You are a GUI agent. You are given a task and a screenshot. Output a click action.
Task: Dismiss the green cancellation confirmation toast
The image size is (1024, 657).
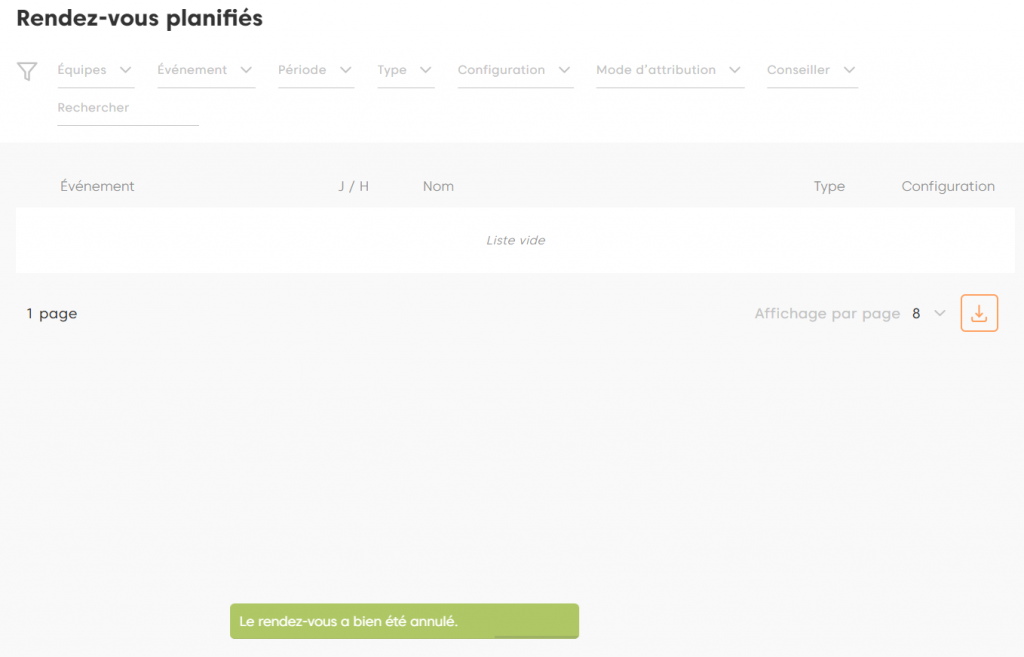(x=404, y=621)
